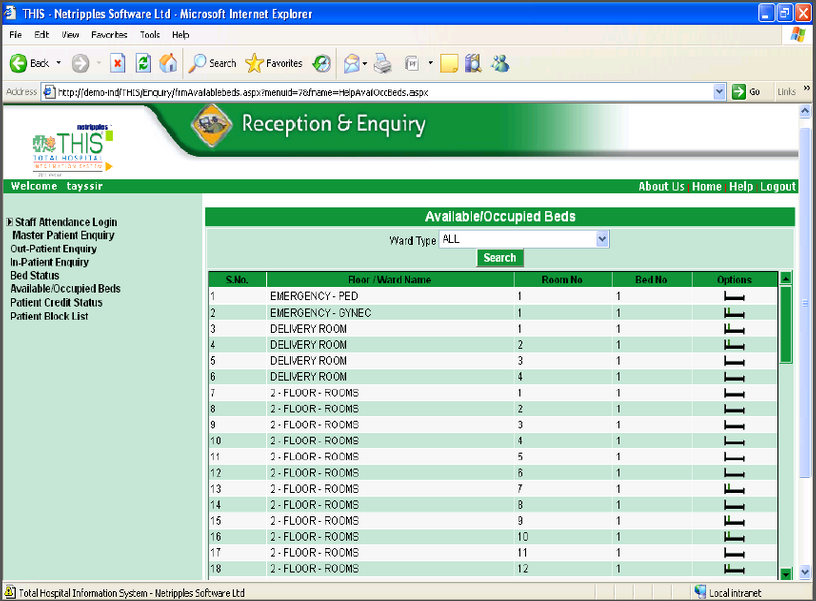Viewport: 816px width, 601px height.
Task: Go to Home via the green navigation bar link
Action: (x=707, y=186)
